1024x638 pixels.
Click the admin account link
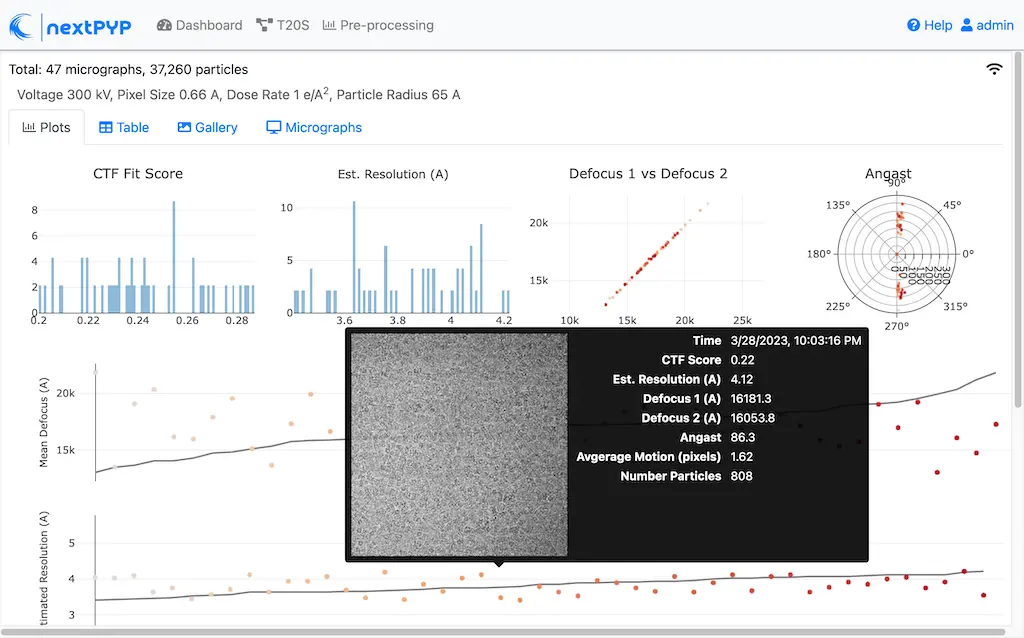tap(988, 25)
